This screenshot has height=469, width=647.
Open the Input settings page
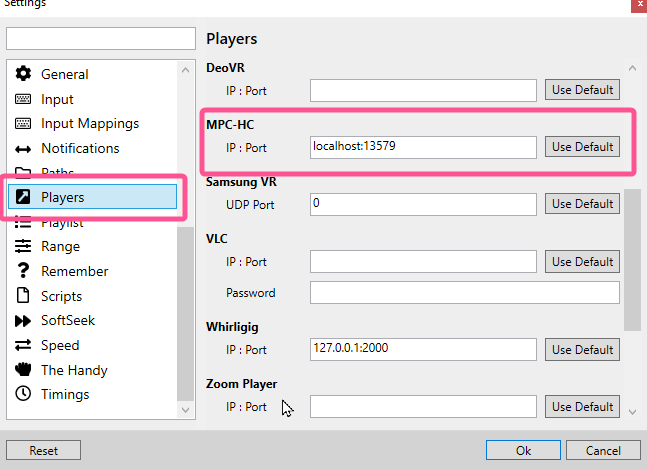92,99
